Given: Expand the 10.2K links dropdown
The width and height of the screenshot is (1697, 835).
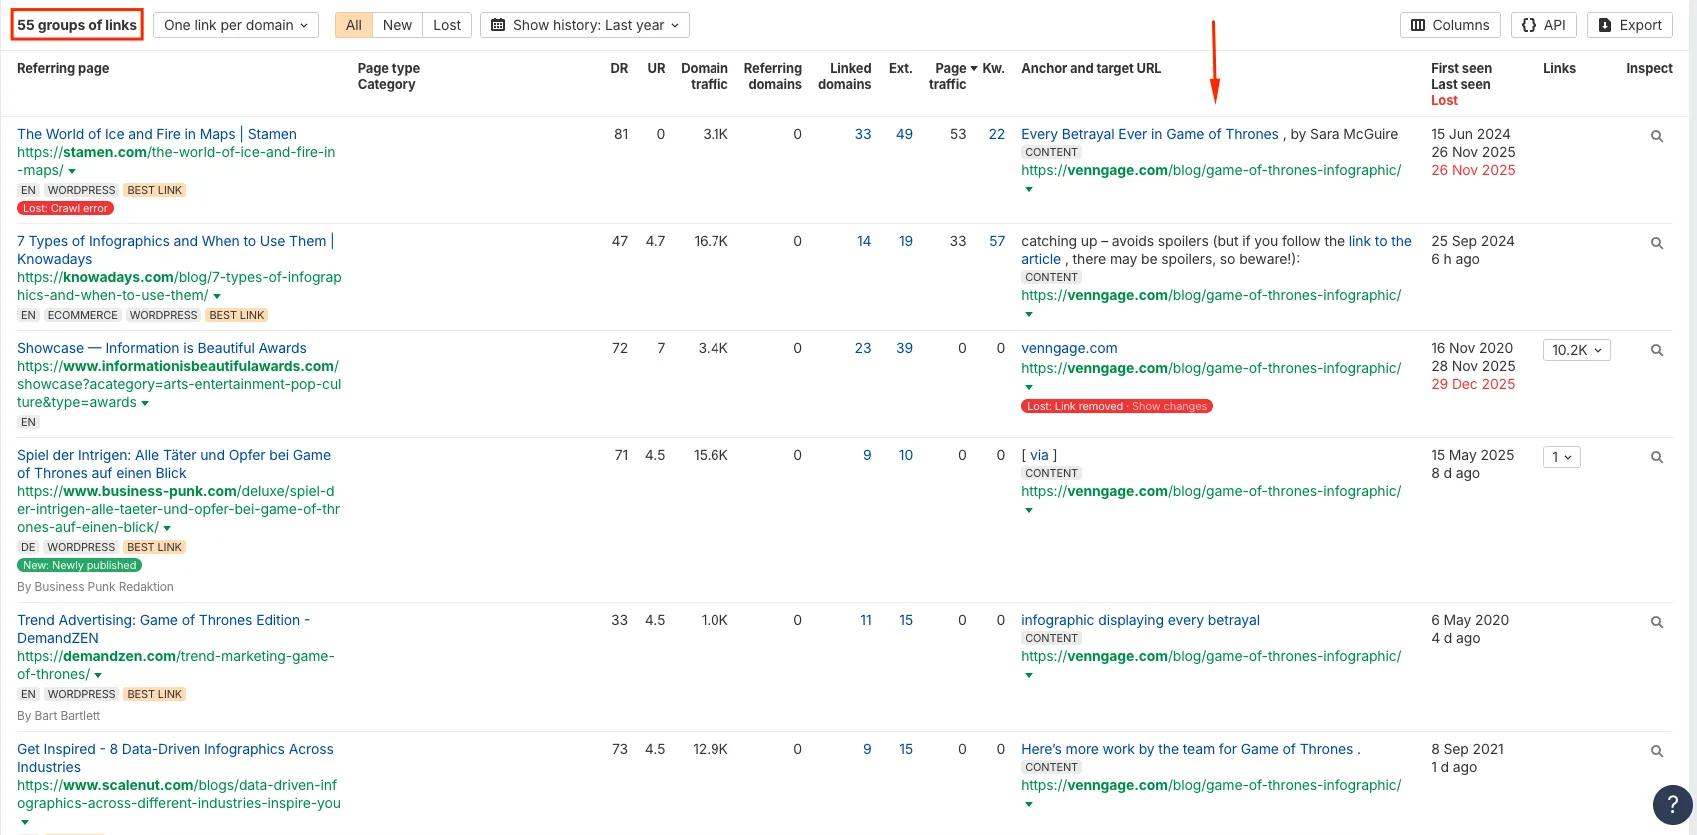Looking at the screenshot, I should (1576, 350).
